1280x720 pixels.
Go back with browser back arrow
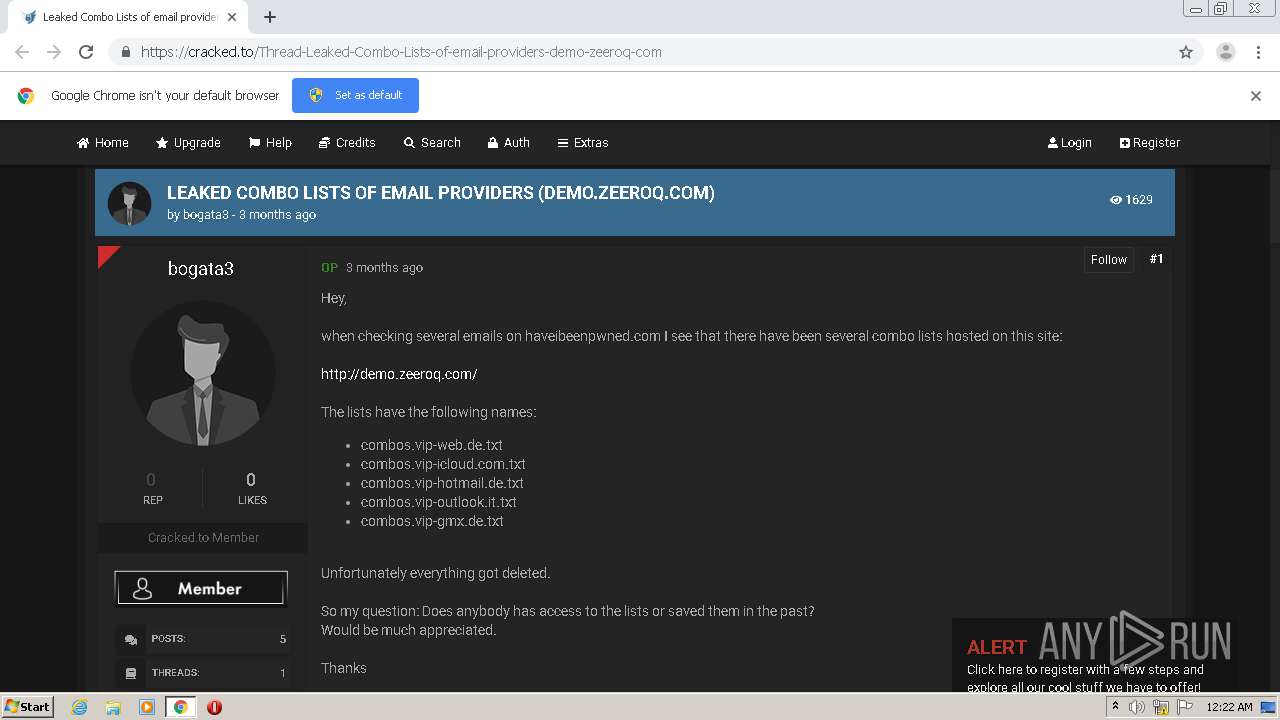click(x=22, y=52)
